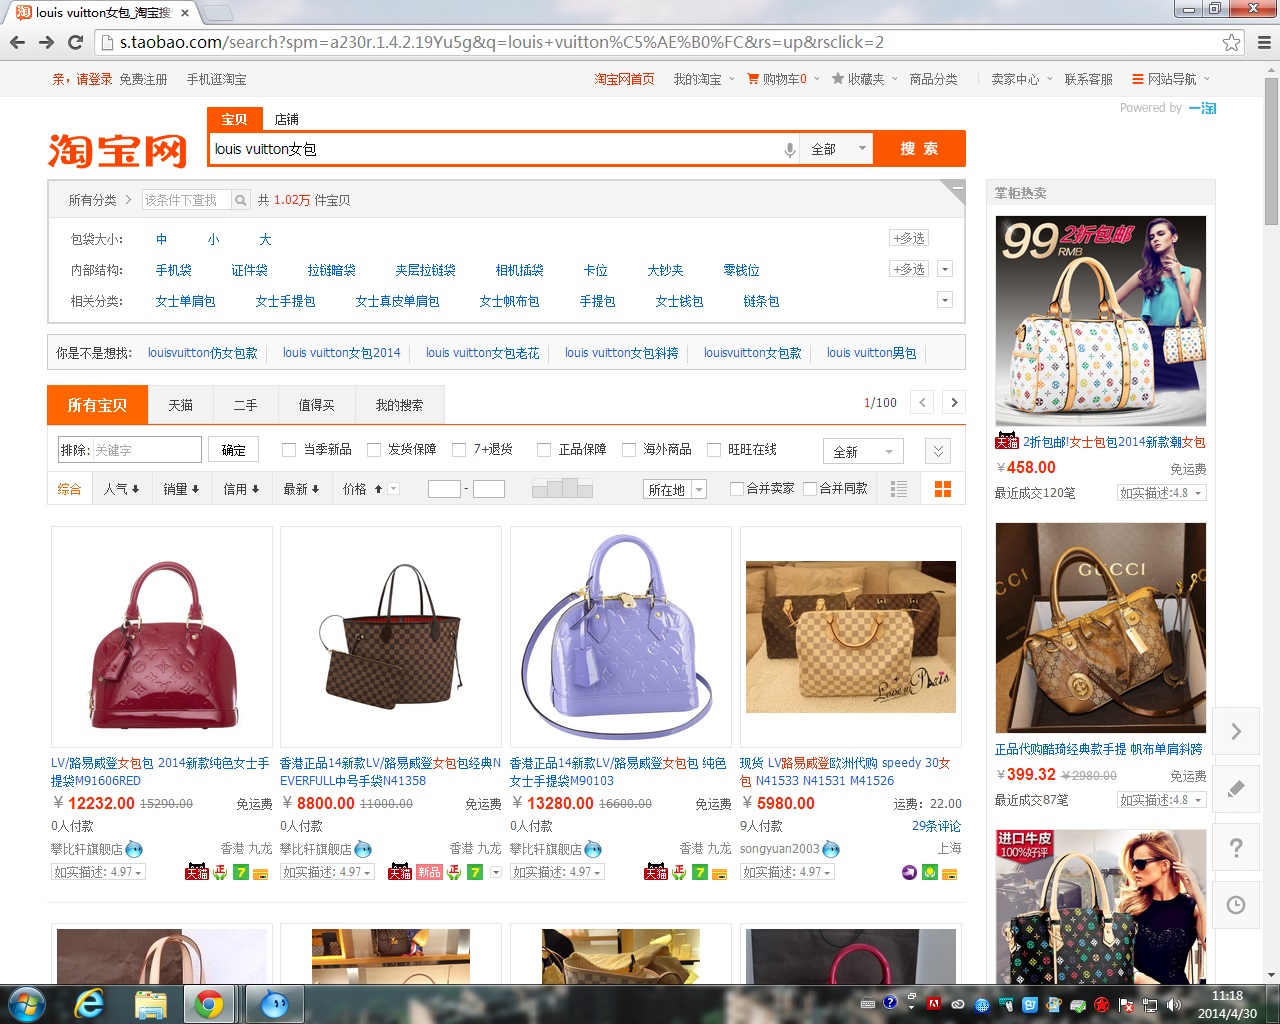Viewport: 1280px width, 1024px height.
Task: Bookmark page with the star icon
Action: [1231, 42]
